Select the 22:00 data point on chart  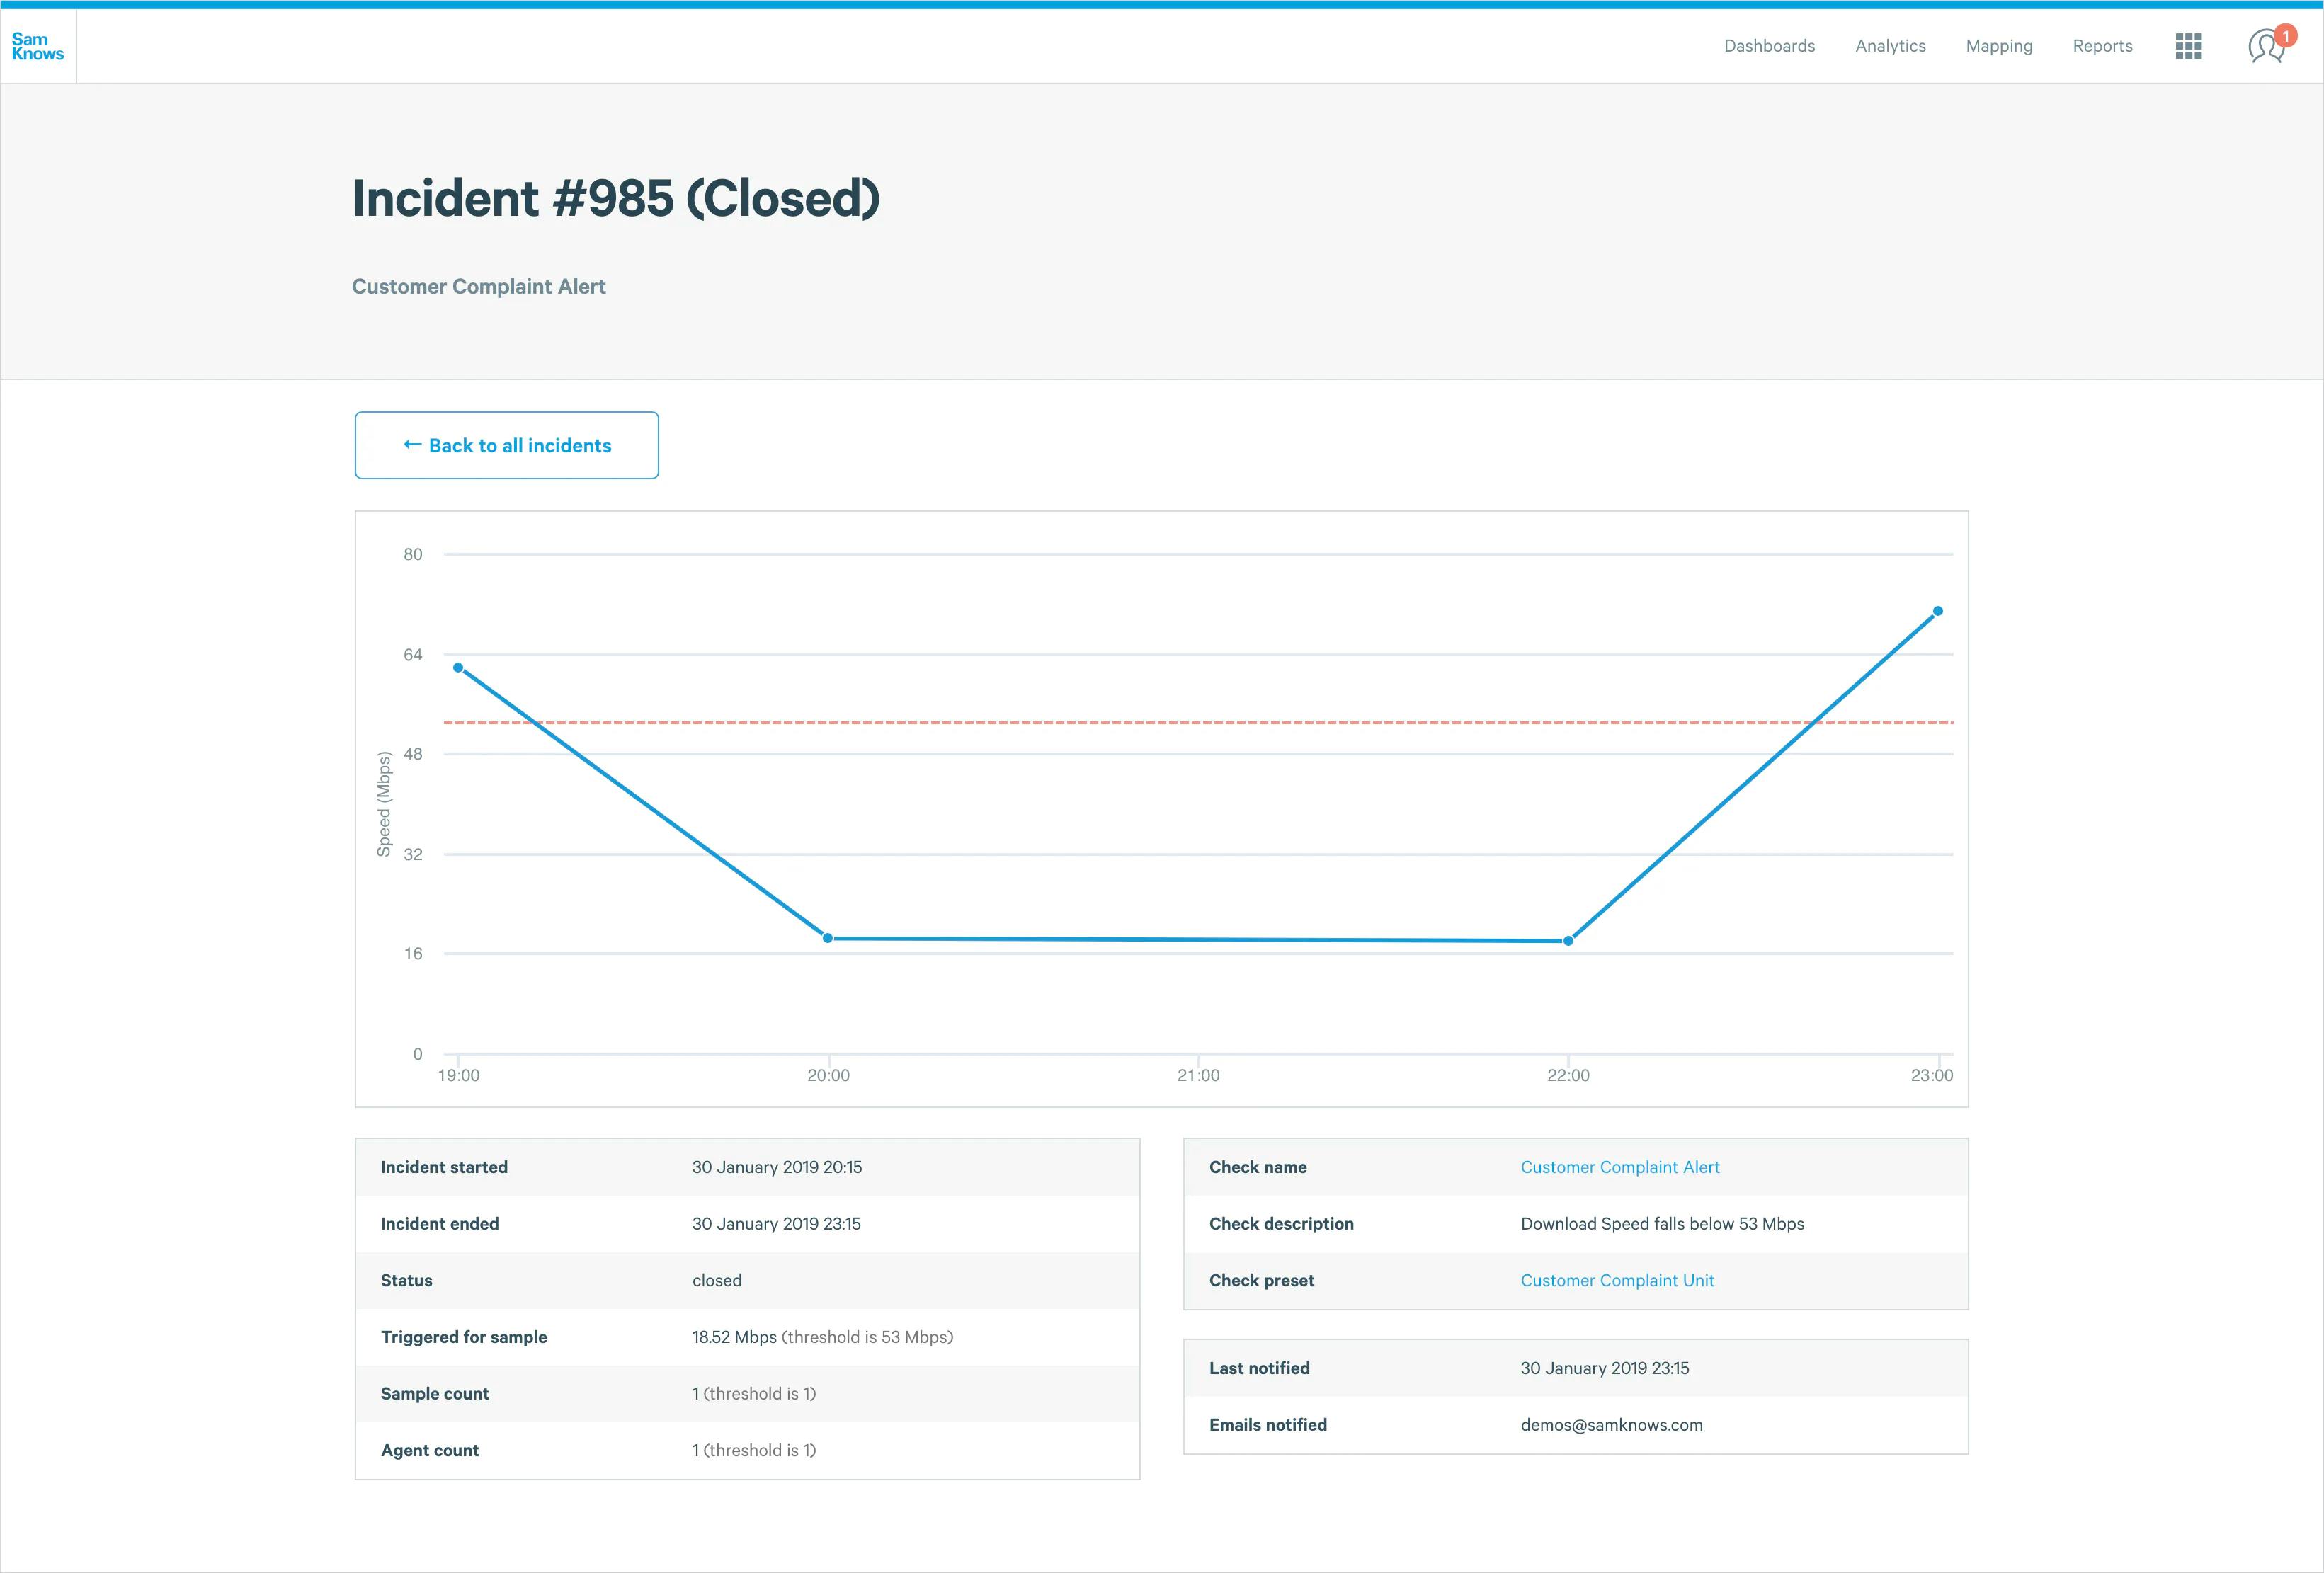pos(1568,941)
